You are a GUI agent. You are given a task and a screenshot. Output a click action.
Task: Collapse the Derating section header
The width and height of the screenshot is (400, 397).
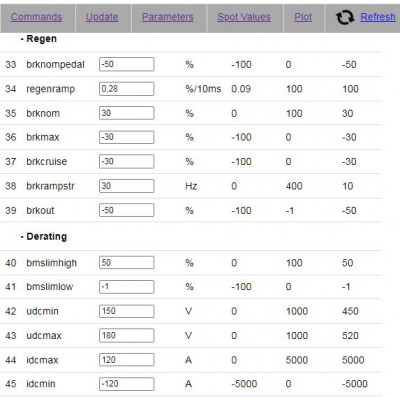[44, 236]
